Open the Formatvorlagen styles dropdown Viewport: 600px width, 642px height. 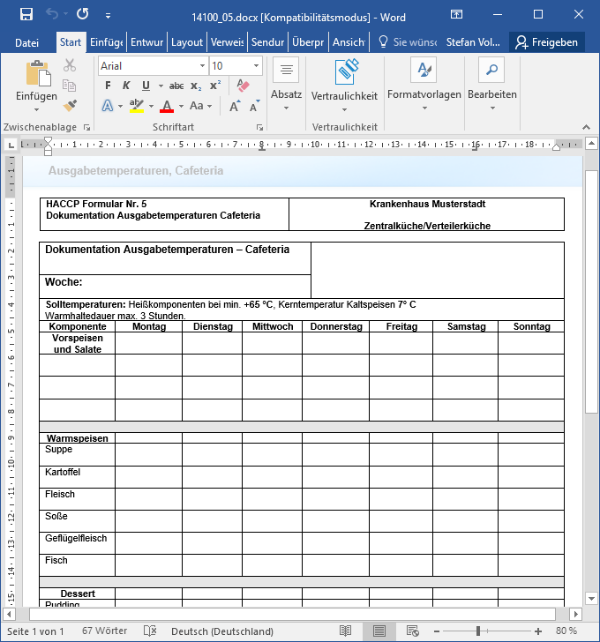(x=424, y=79)
